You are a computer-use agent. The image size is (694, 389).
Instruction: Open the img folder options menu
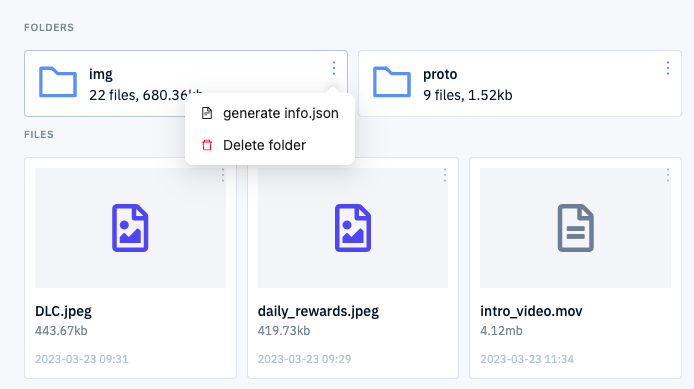334,68
